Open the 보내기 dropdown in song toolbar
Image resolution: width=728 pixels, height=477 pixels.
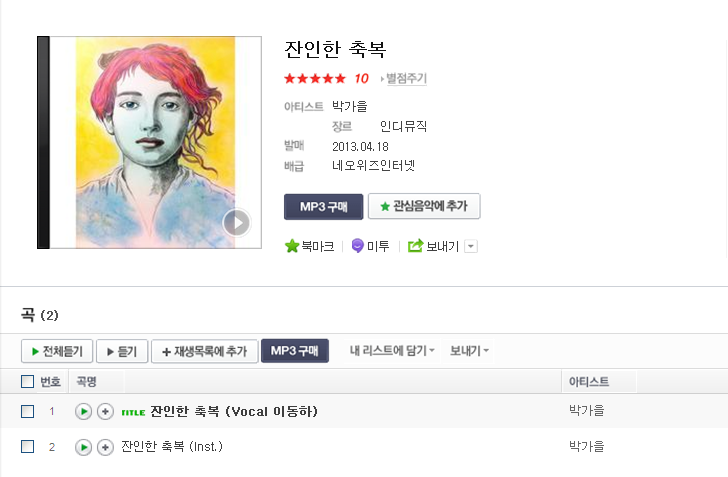[468, 351]
